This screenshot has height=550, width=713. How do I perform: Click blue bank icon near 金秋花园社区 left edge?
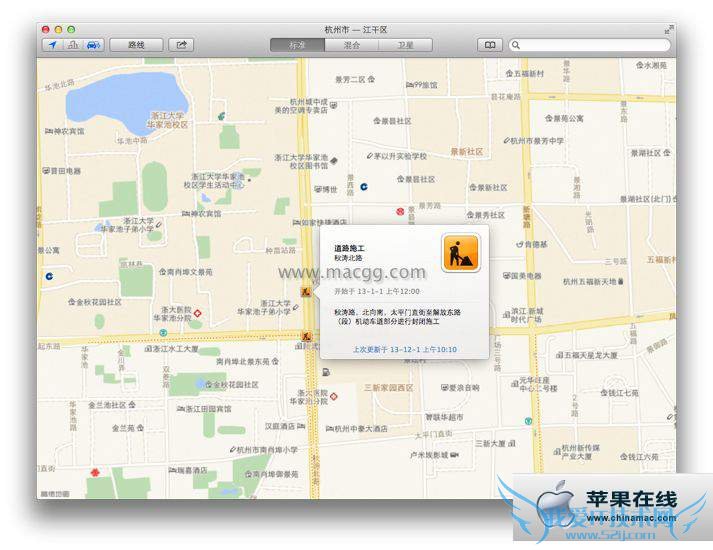pos(49,276)
